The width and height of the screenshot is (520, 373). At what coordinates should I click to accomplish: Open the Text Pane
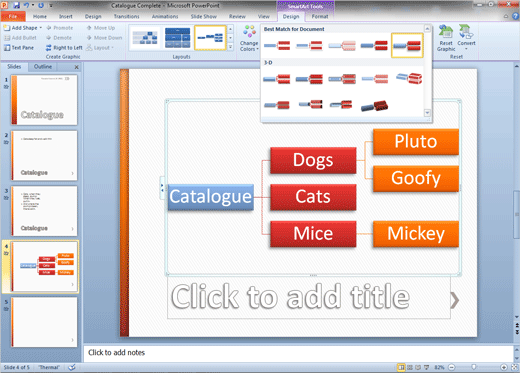[19, 48]
